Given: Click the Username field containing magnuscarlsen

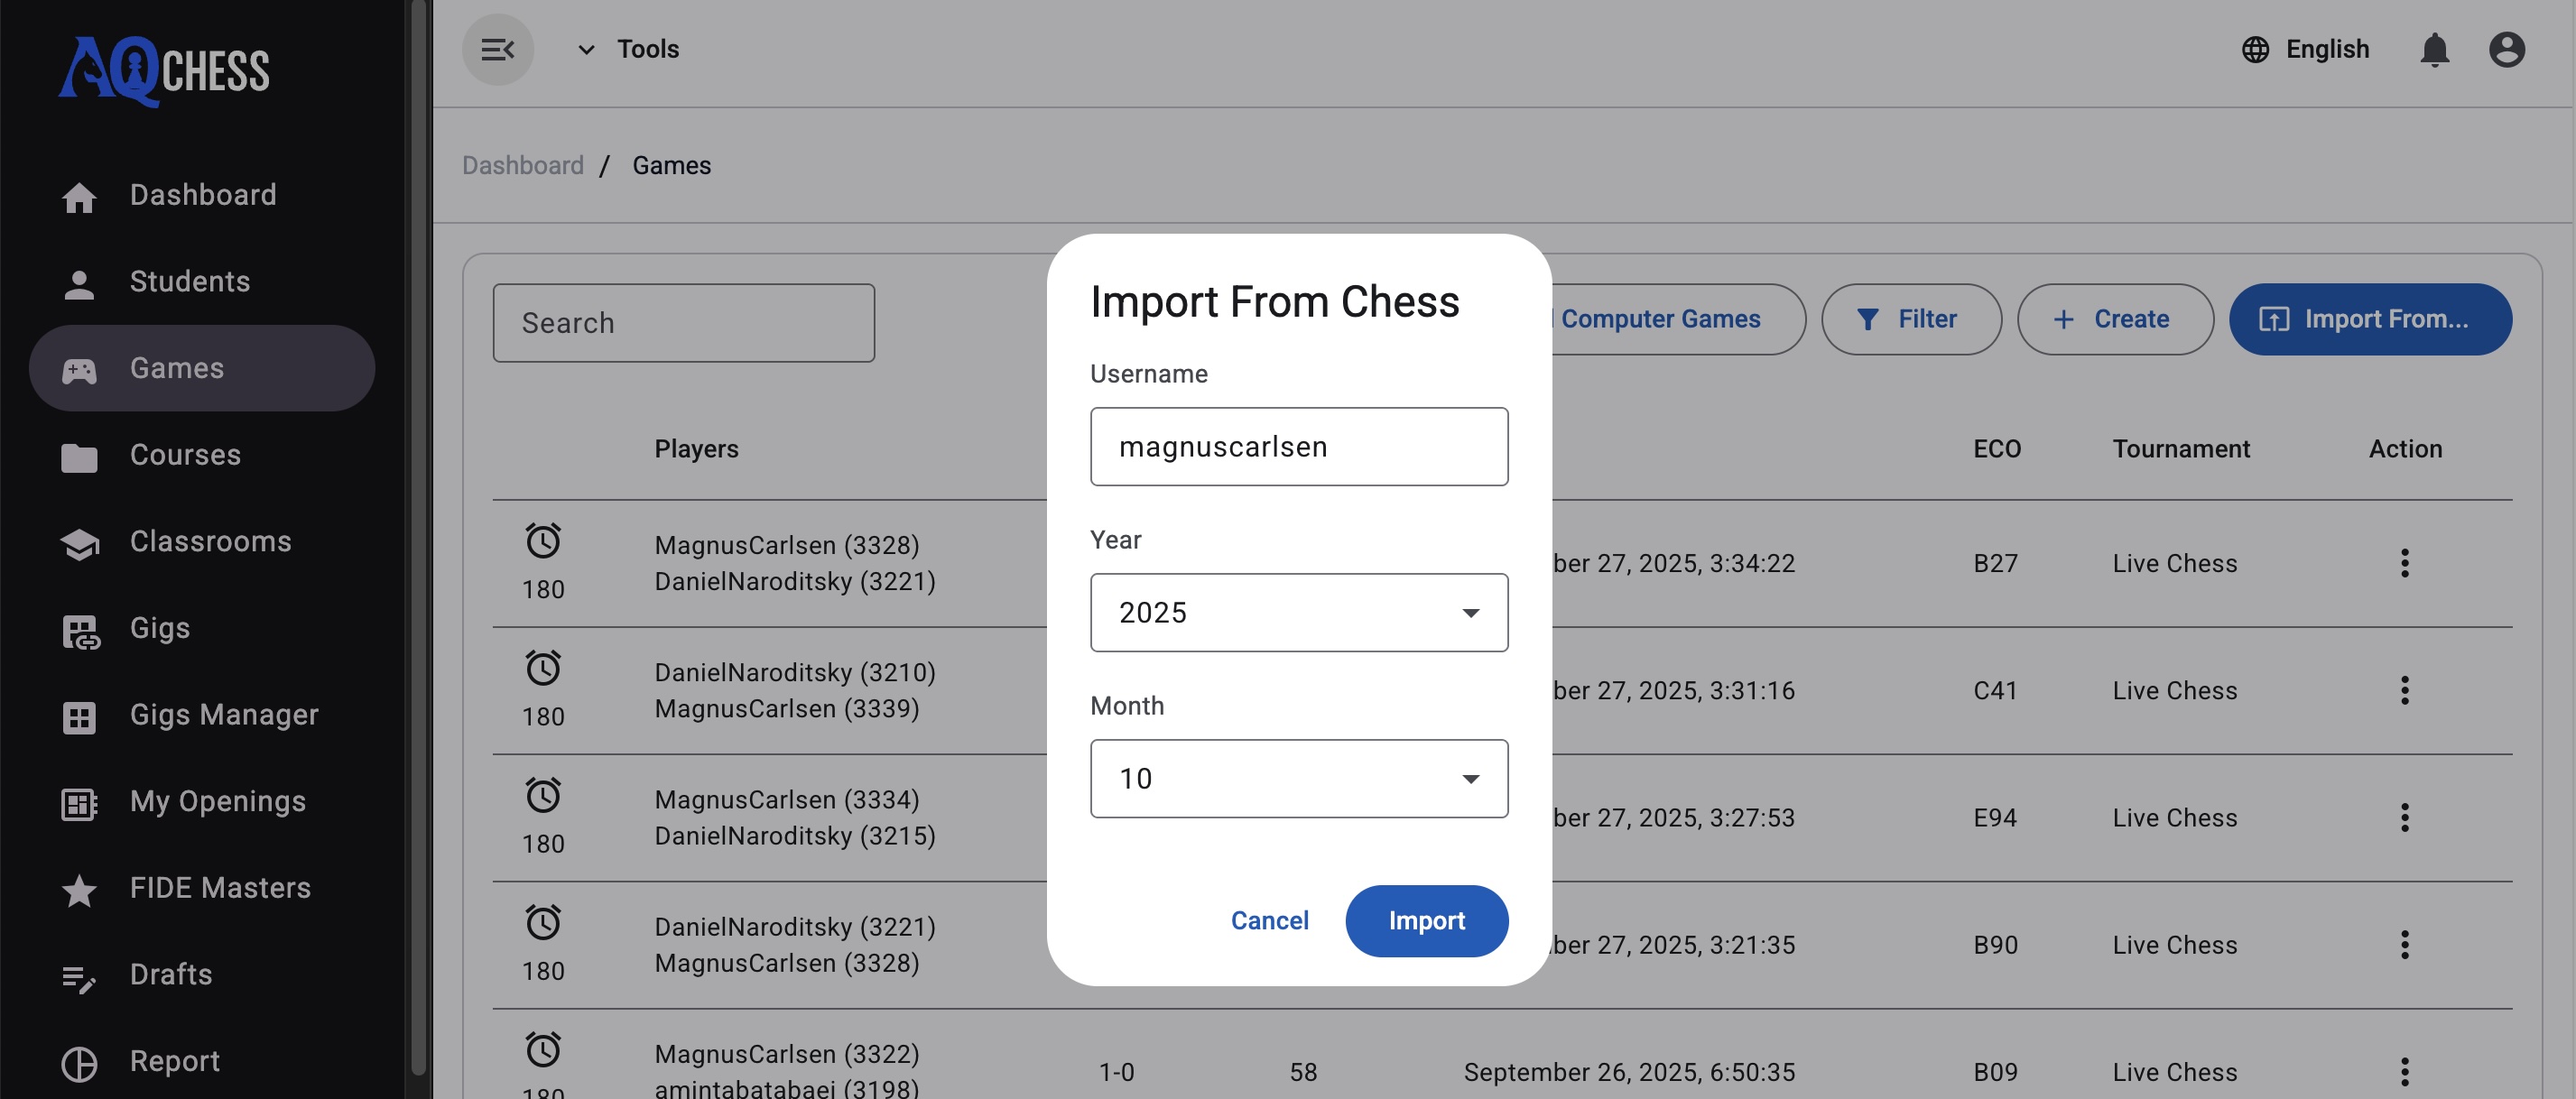Looking at the screenshot, I should pos(1298,446).
